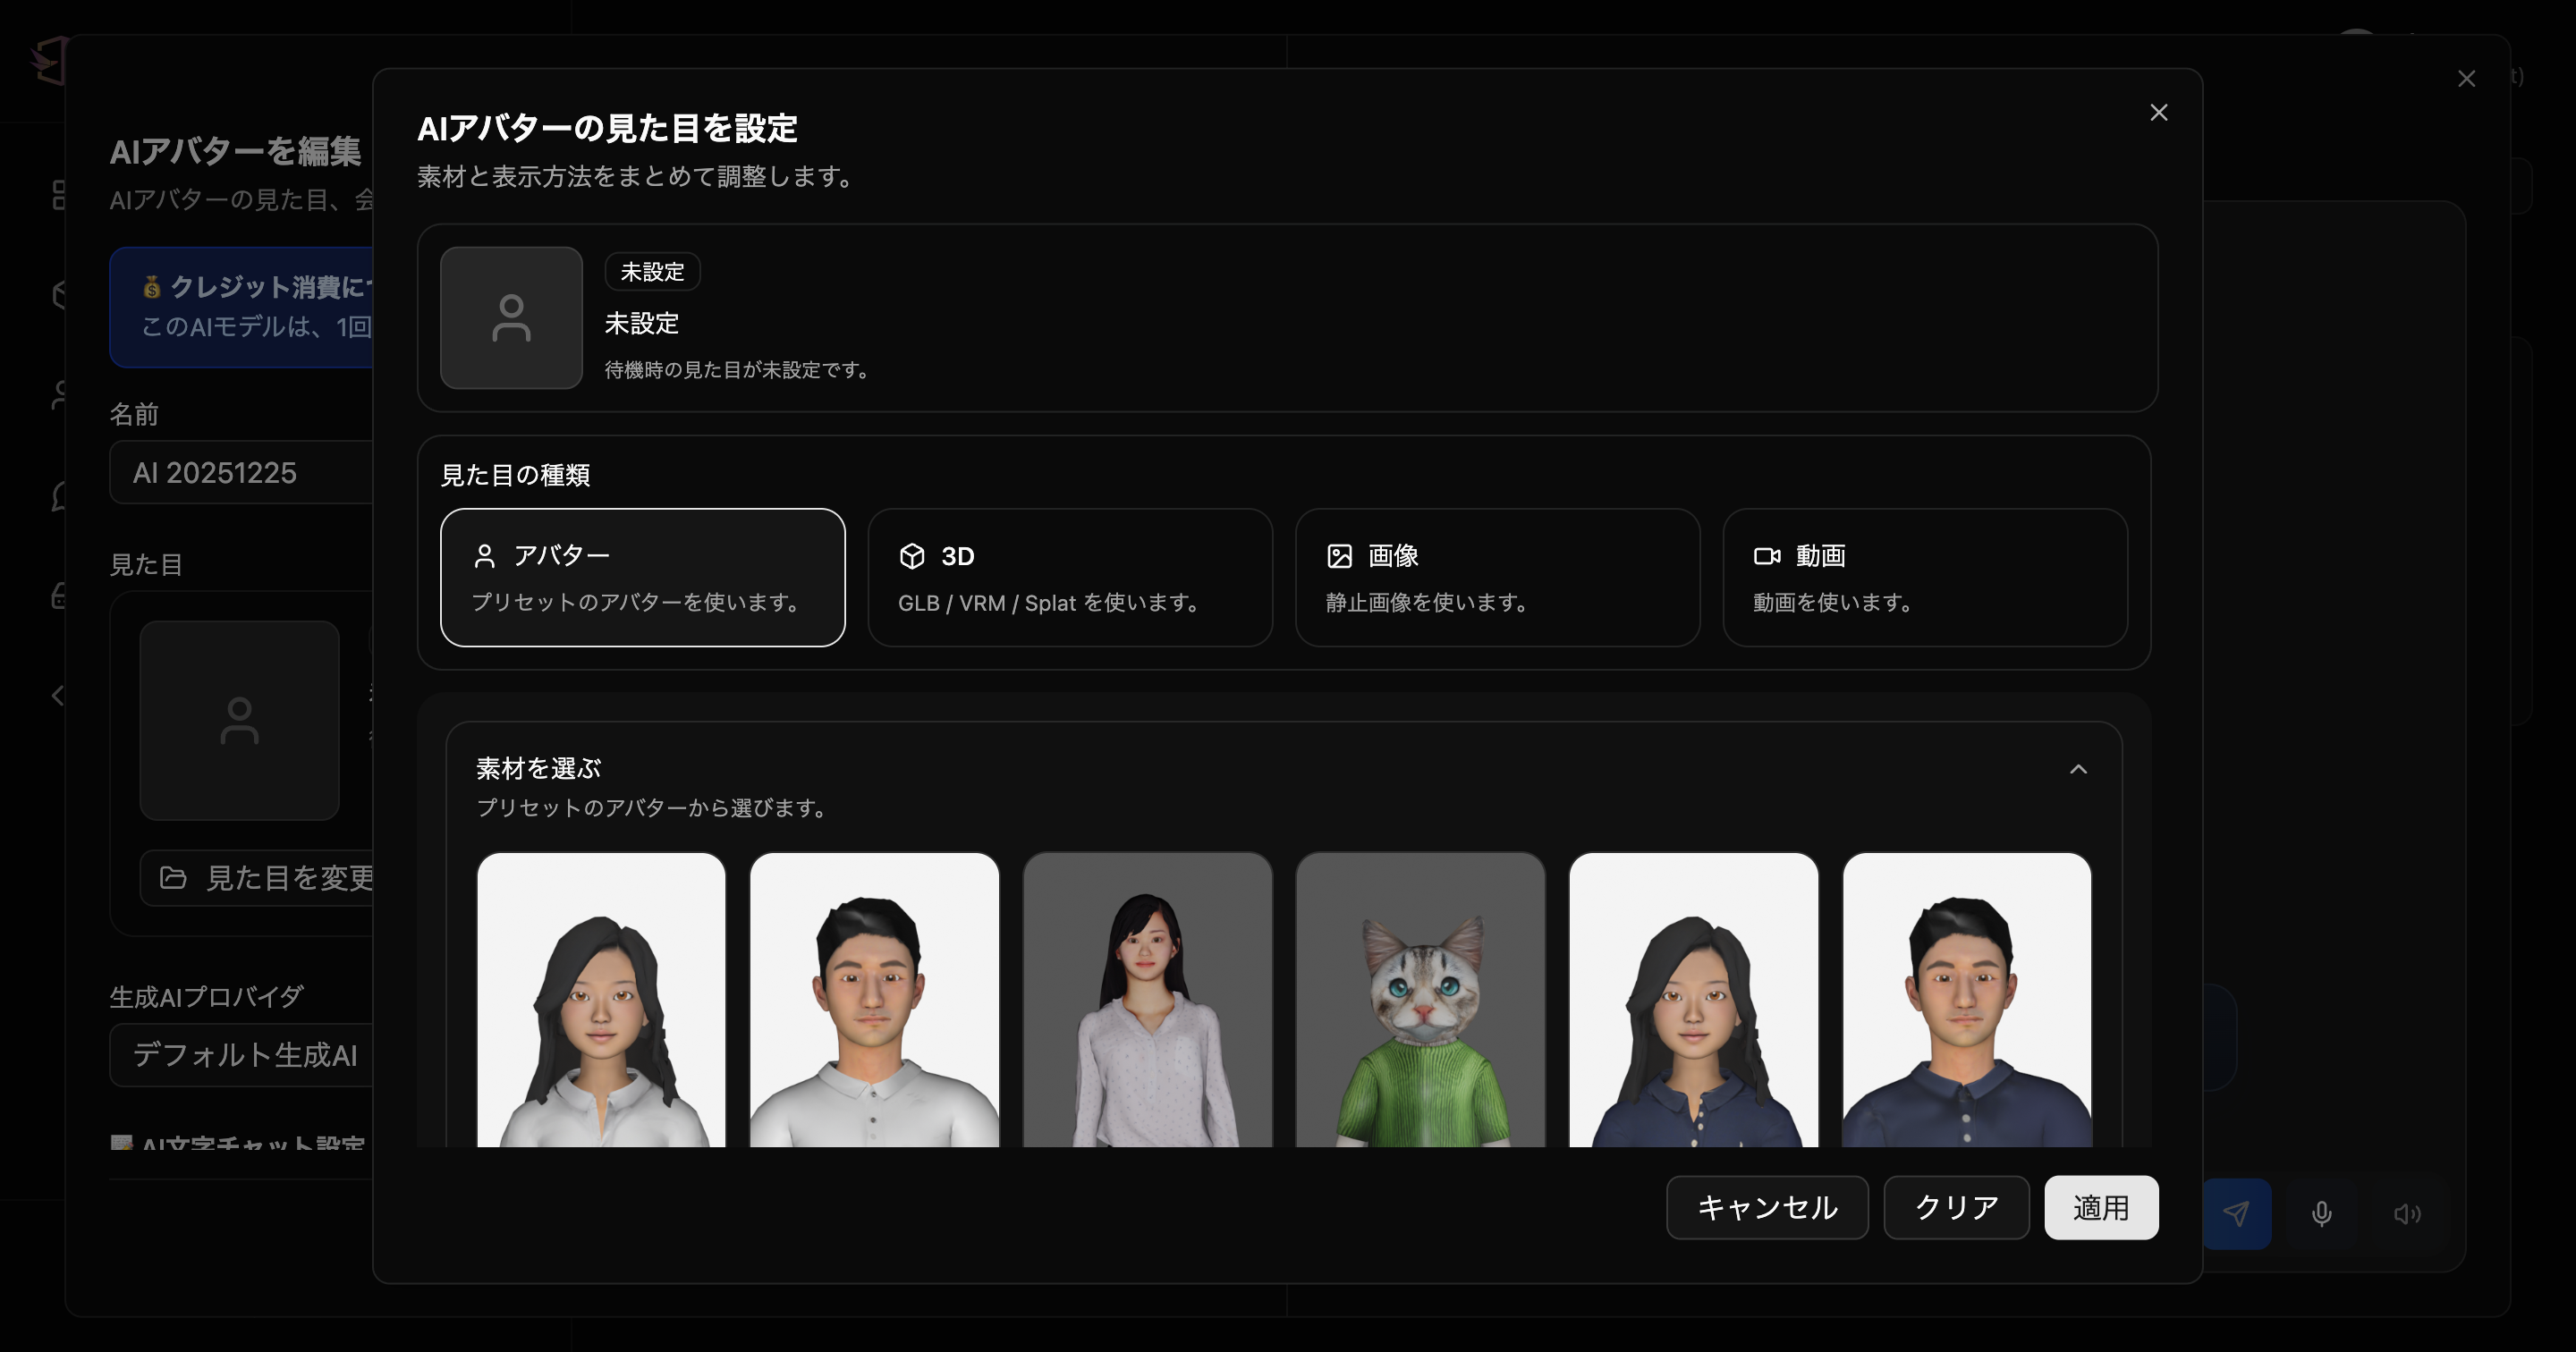Click the クレジット消費 notice banner

[241, 307]
